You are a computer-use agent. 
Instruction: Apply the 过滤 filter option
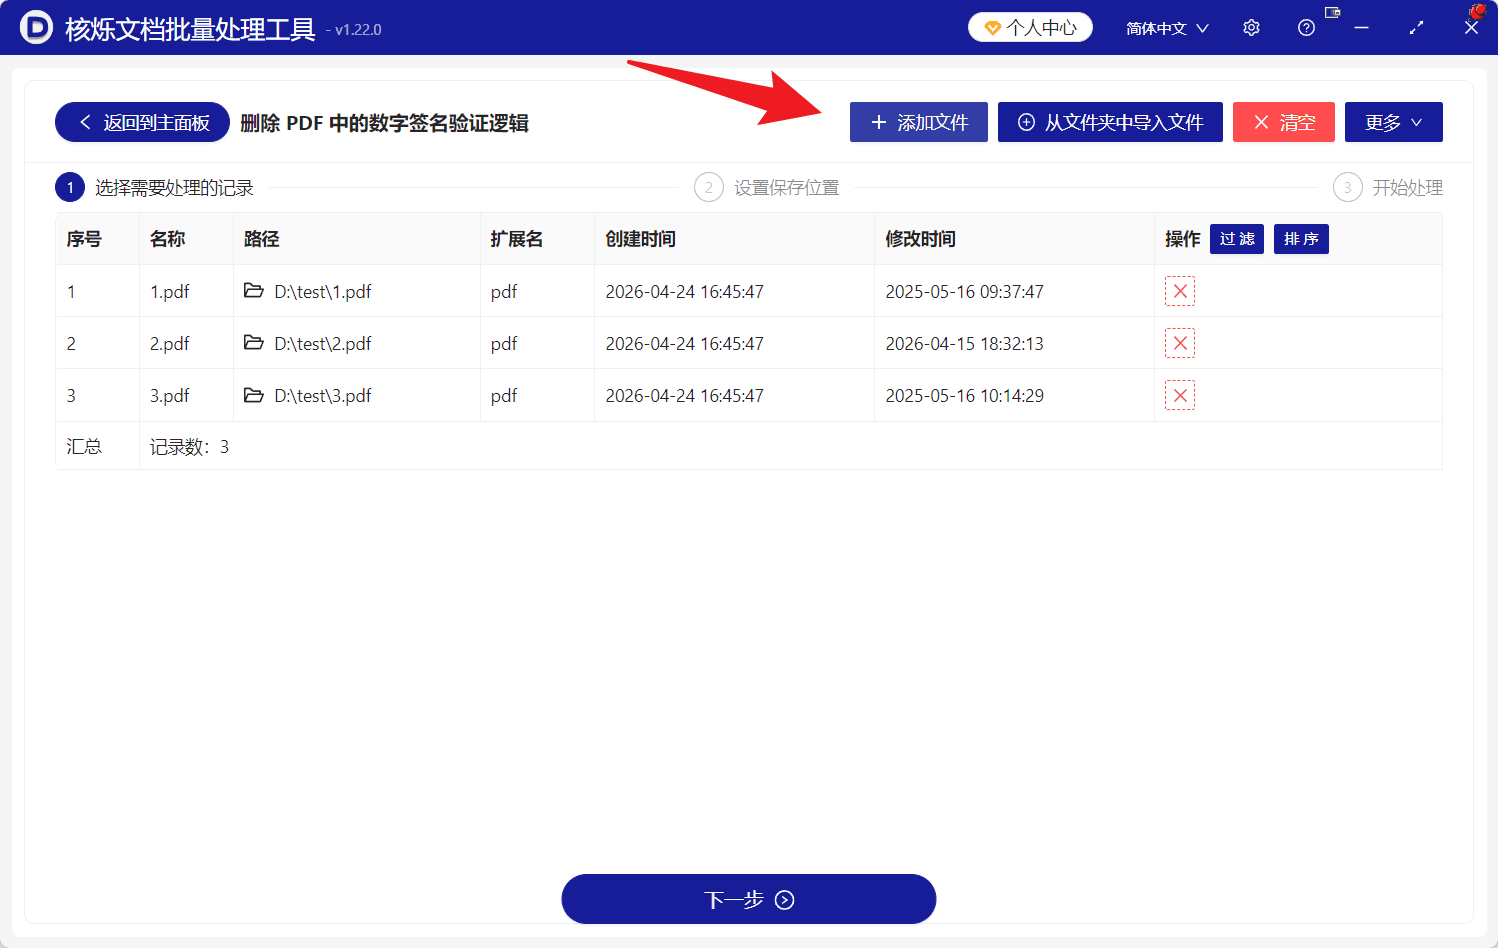(x=1236, y=239)
